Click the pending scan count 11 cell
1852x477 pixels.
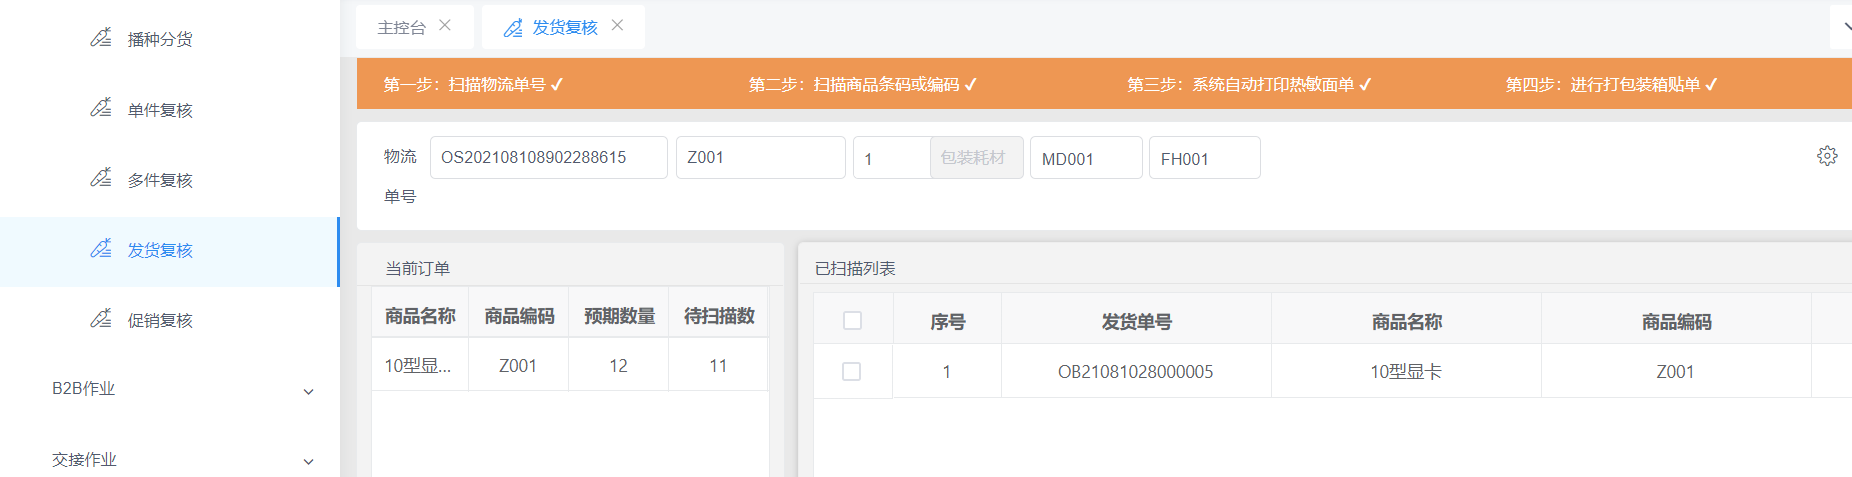pyautogui.click(x=718, y=365)
